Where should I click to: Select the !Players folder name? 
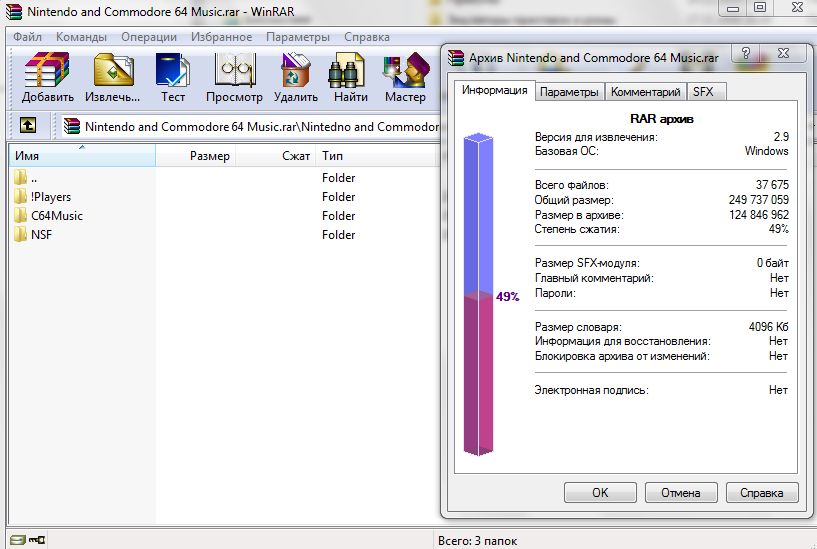pyautogui.click(x=51, y=197)
